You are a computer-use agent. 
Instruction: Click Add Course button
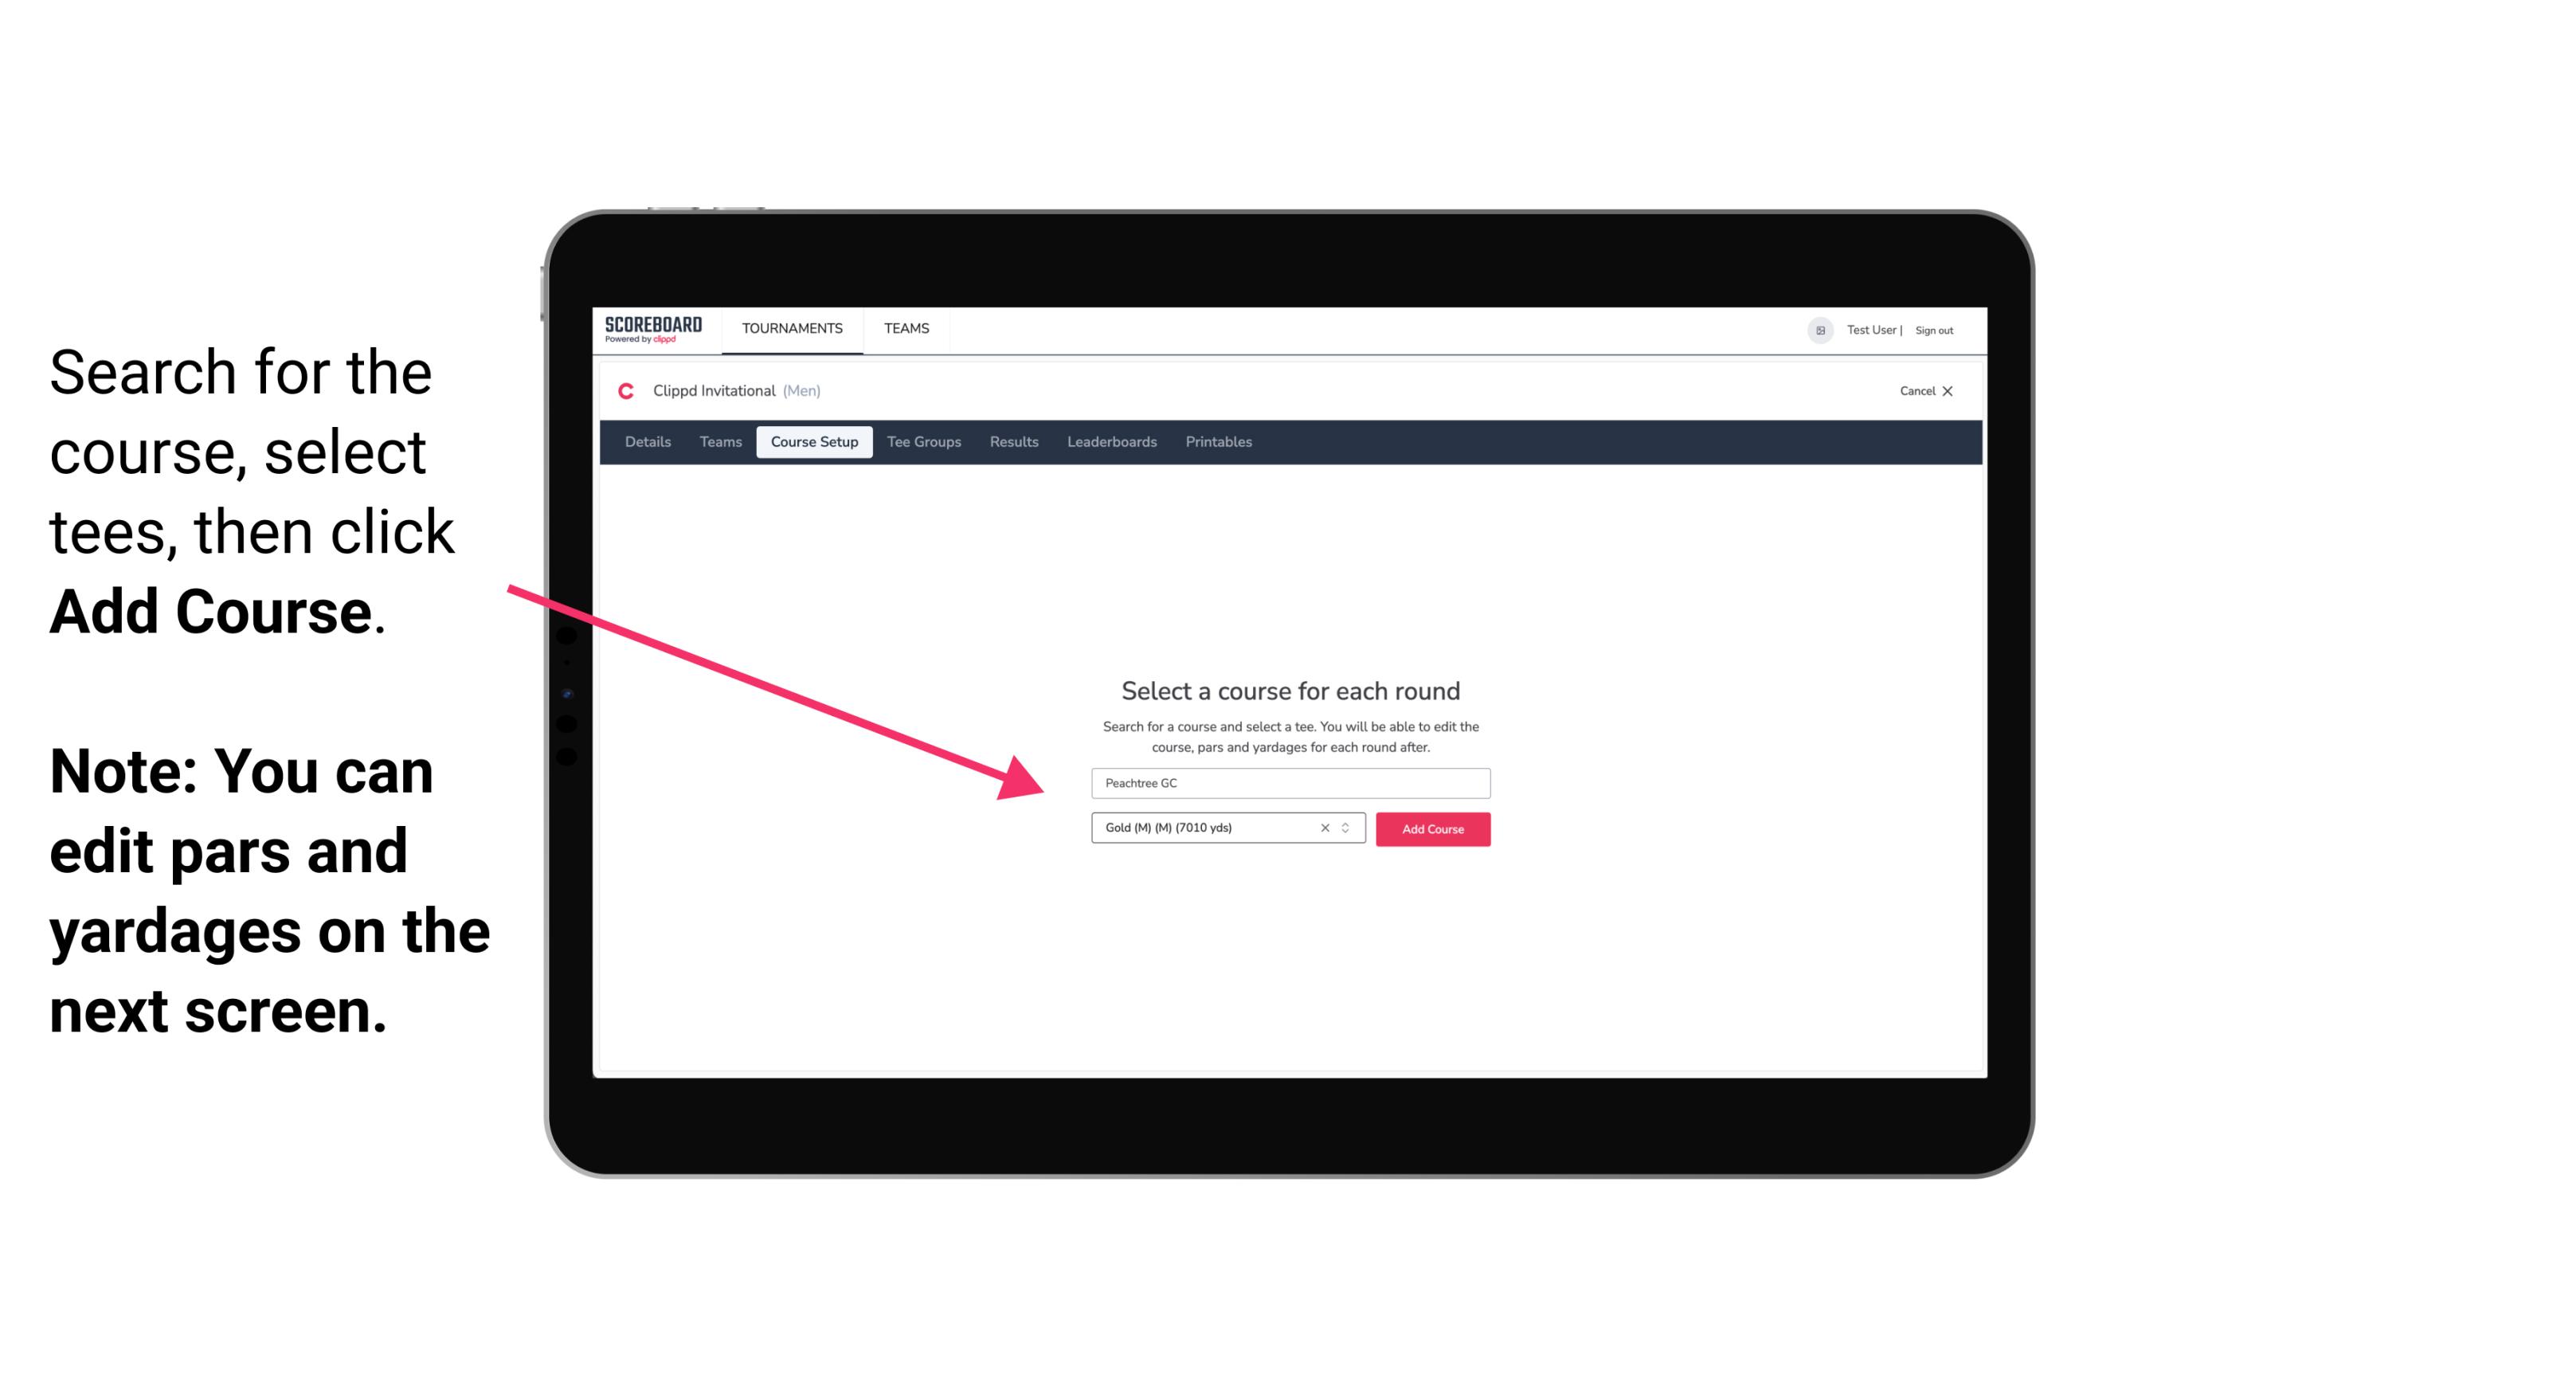point(1433,829)
